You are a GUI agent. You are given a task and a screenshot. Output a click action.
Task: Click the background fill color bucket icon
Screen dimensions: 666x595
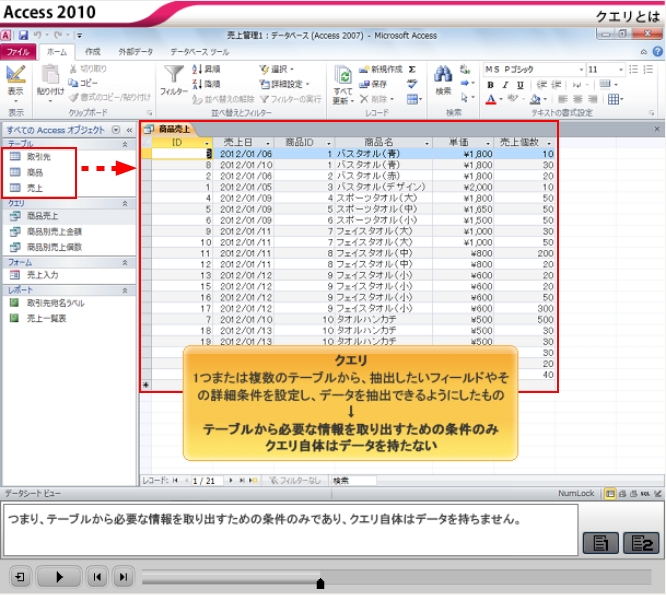(535, 99)
